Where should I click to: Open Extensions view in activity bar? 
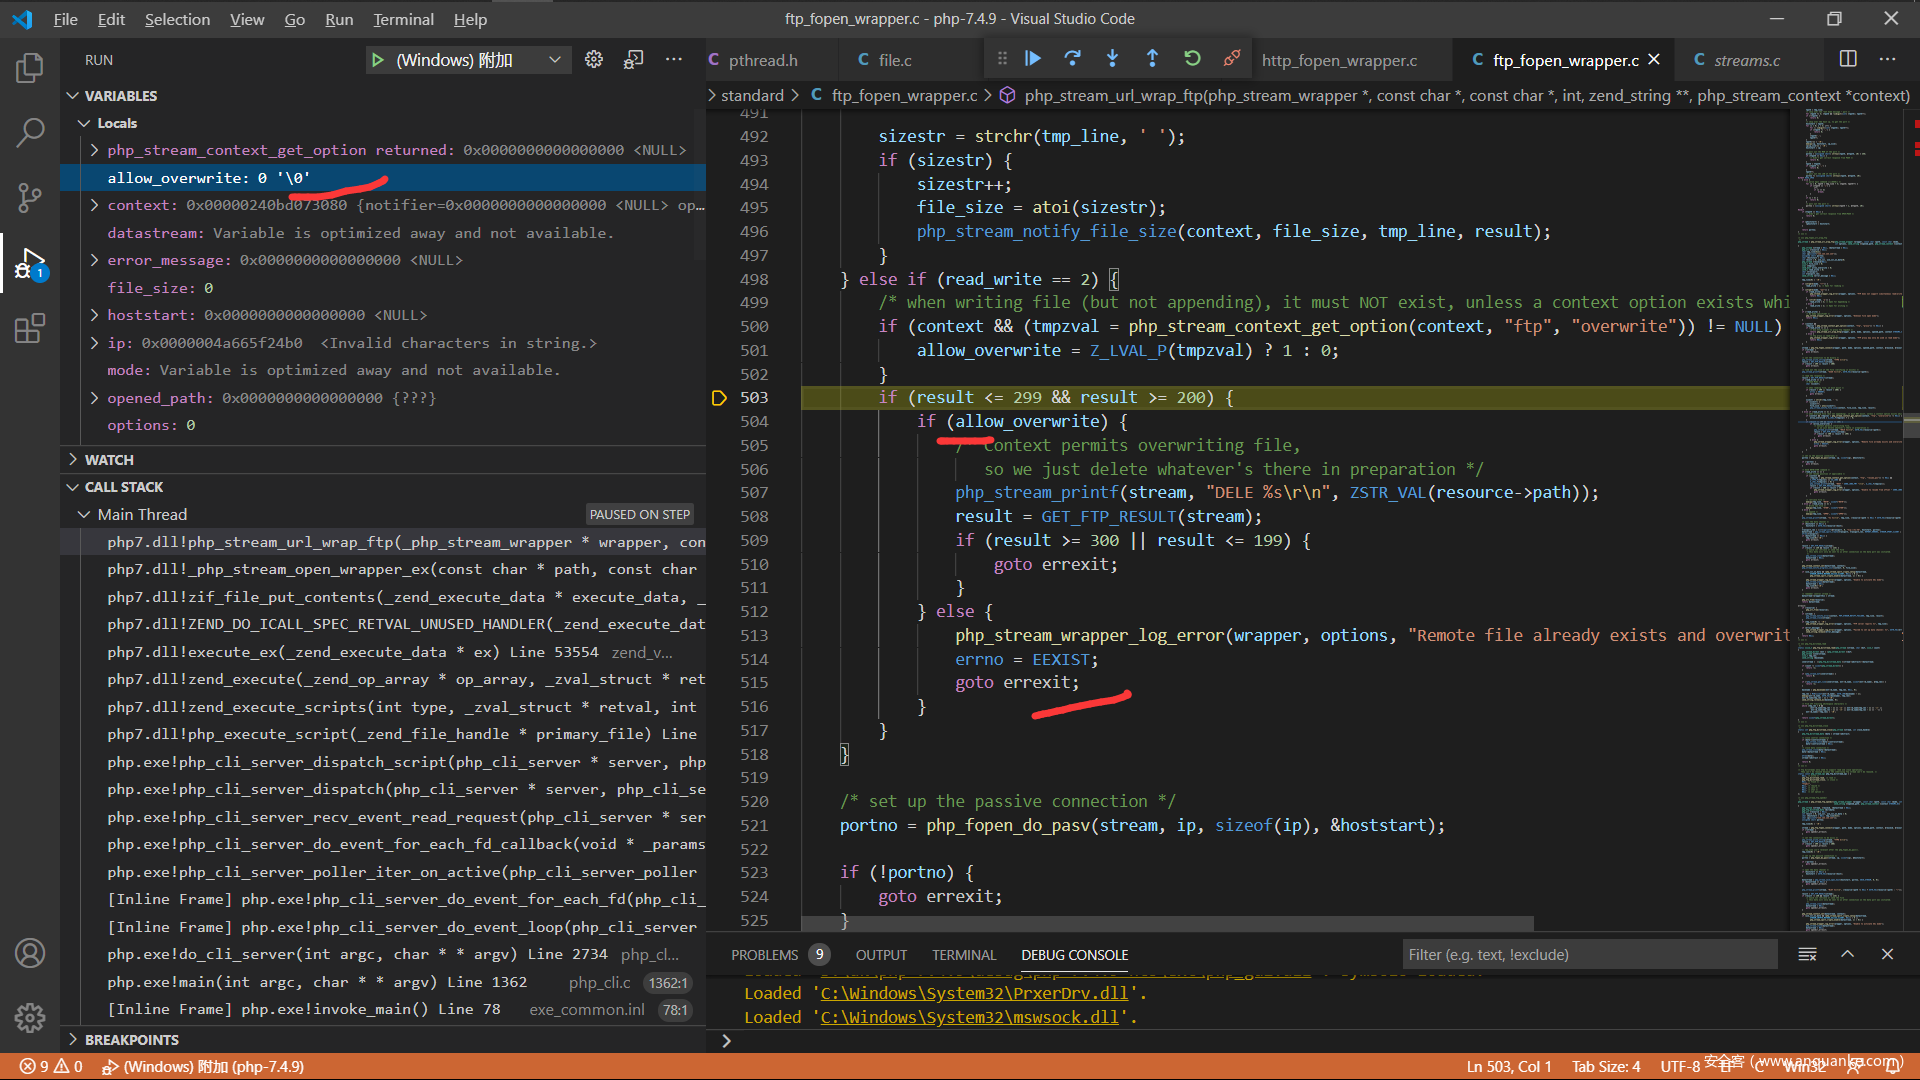[x=30, y=328]
